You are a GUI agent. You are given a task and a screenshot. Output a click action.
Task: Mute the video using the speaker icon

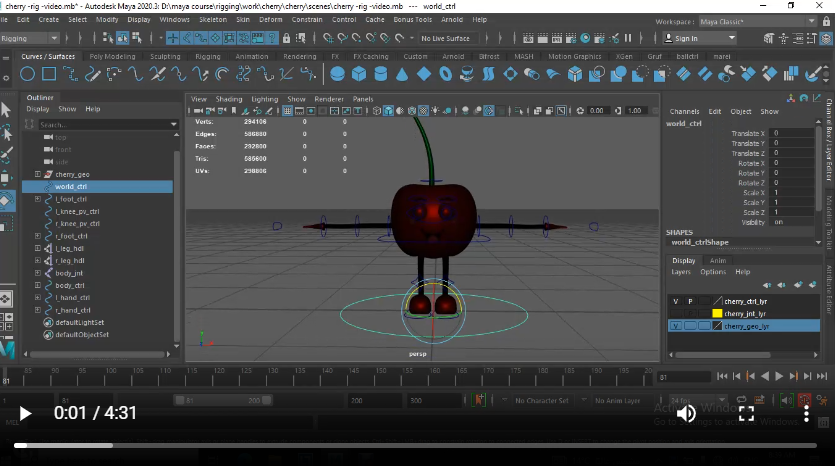686,413
